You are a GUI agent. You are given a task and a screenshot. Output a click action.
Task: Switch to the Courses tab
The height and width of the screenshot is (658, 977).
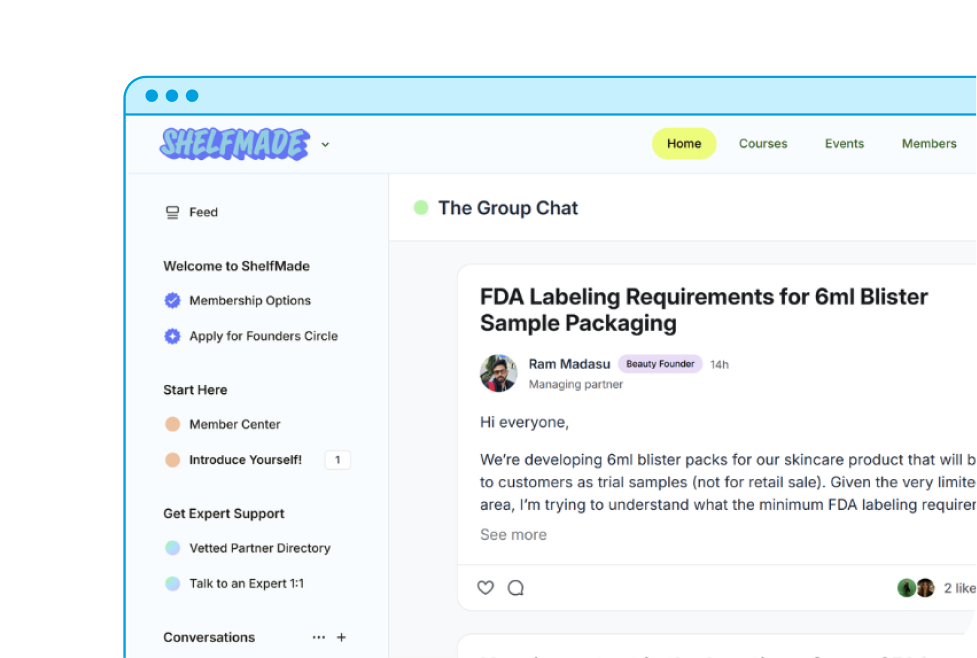pos(763,144)
